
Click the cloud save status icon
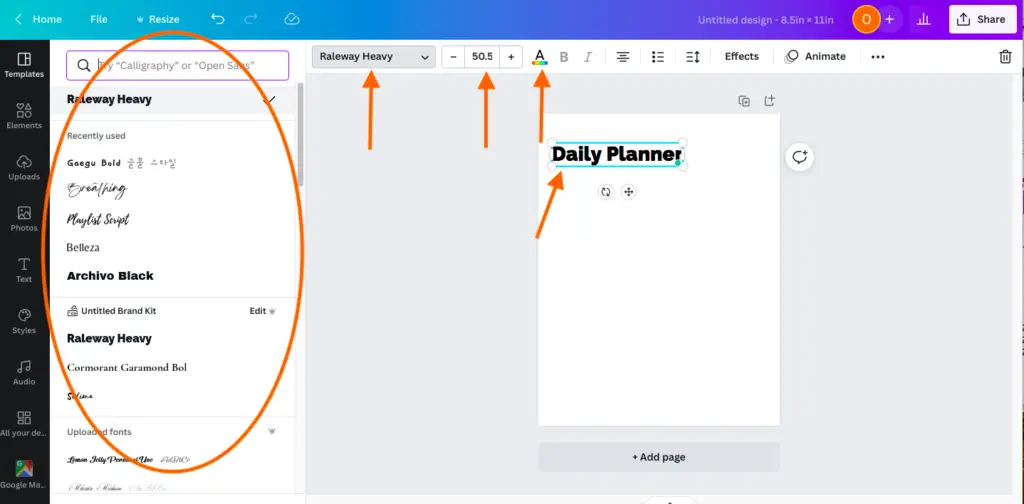pos(292,20)
